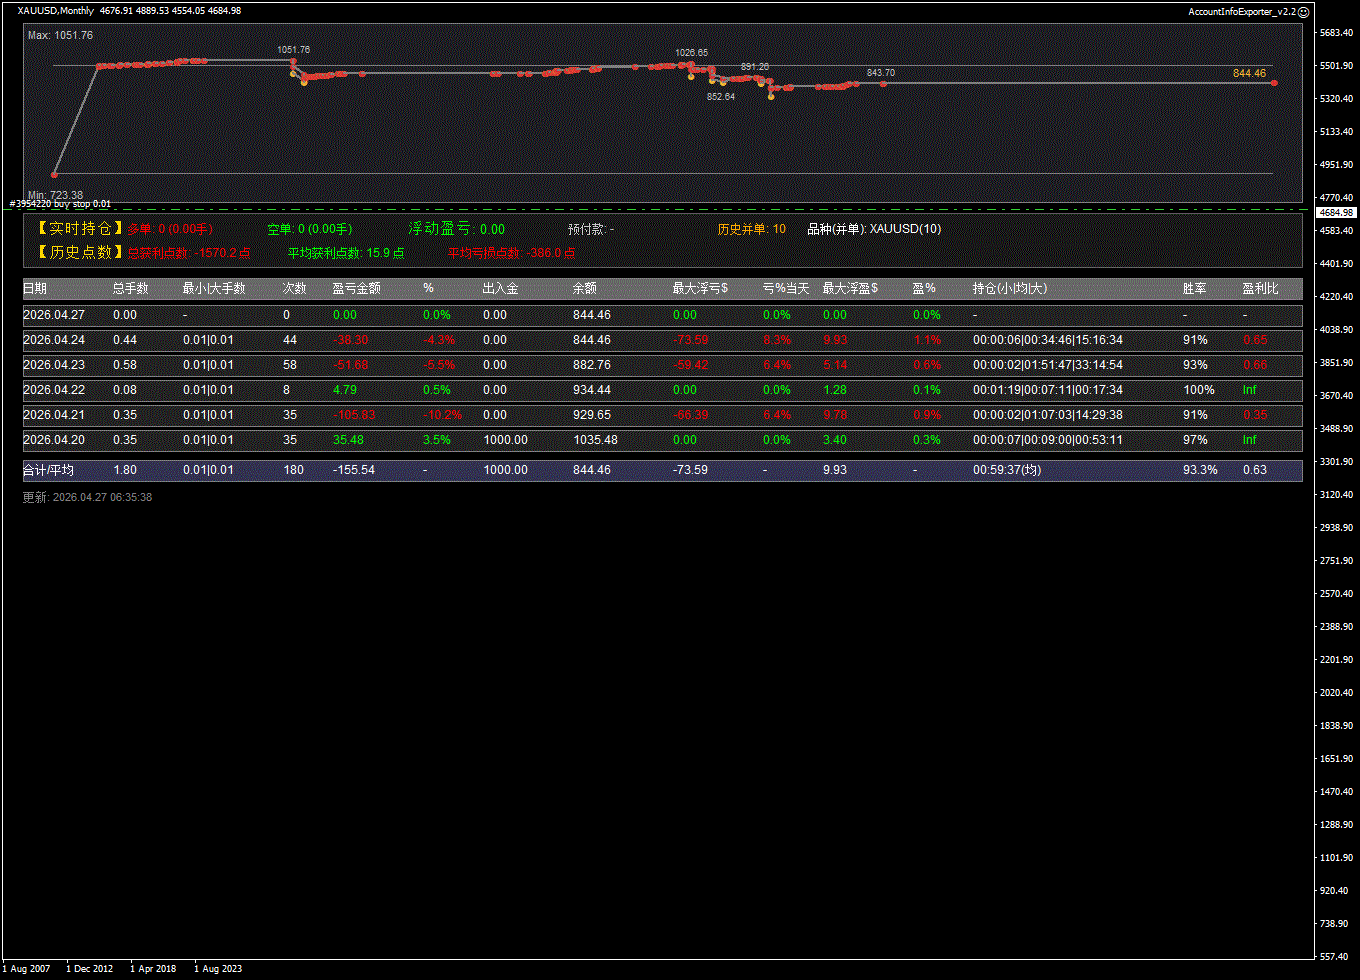Viewport: 1360px width, 980px height.
Task: Select the 2026.04.20 row balance 1035.48
Action: pos(595,440)
